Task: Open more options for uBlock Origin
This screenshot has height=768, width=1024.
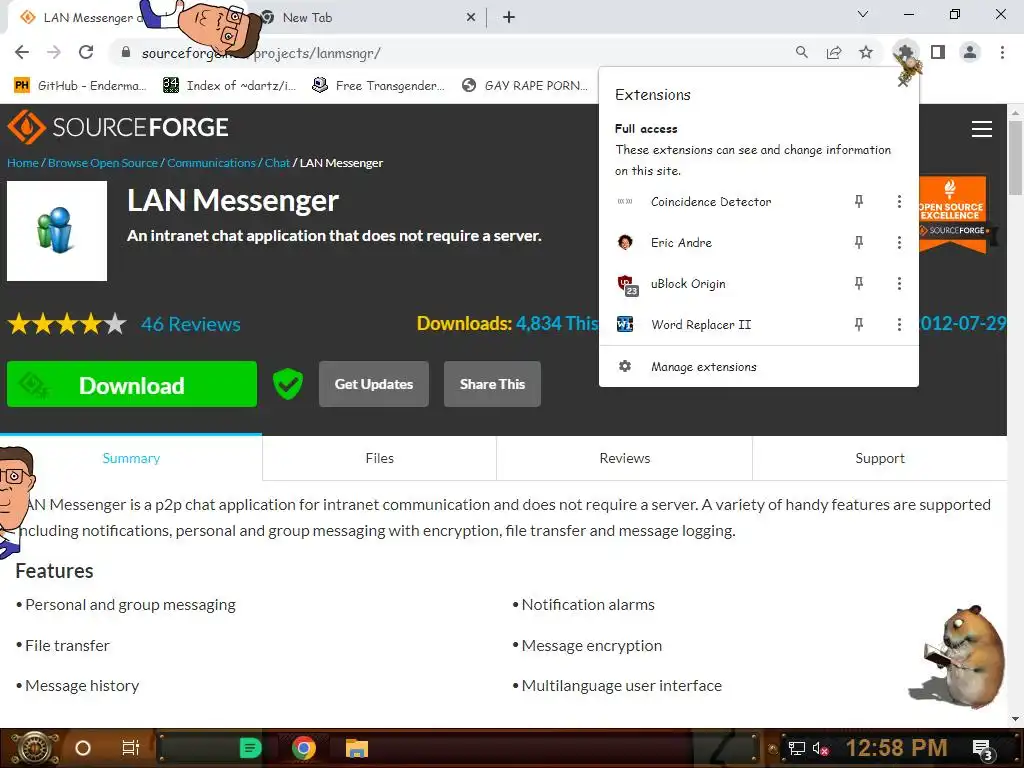Action: pos(899,283)
